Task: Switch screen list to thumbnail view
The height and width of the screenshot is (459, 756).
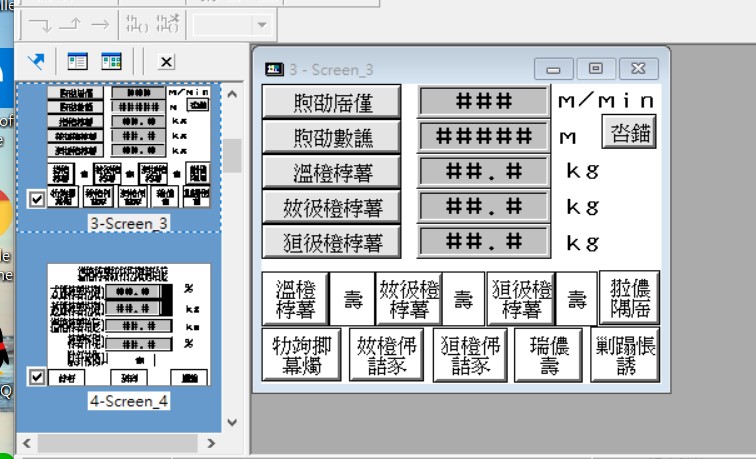Action: coord(111,62)
